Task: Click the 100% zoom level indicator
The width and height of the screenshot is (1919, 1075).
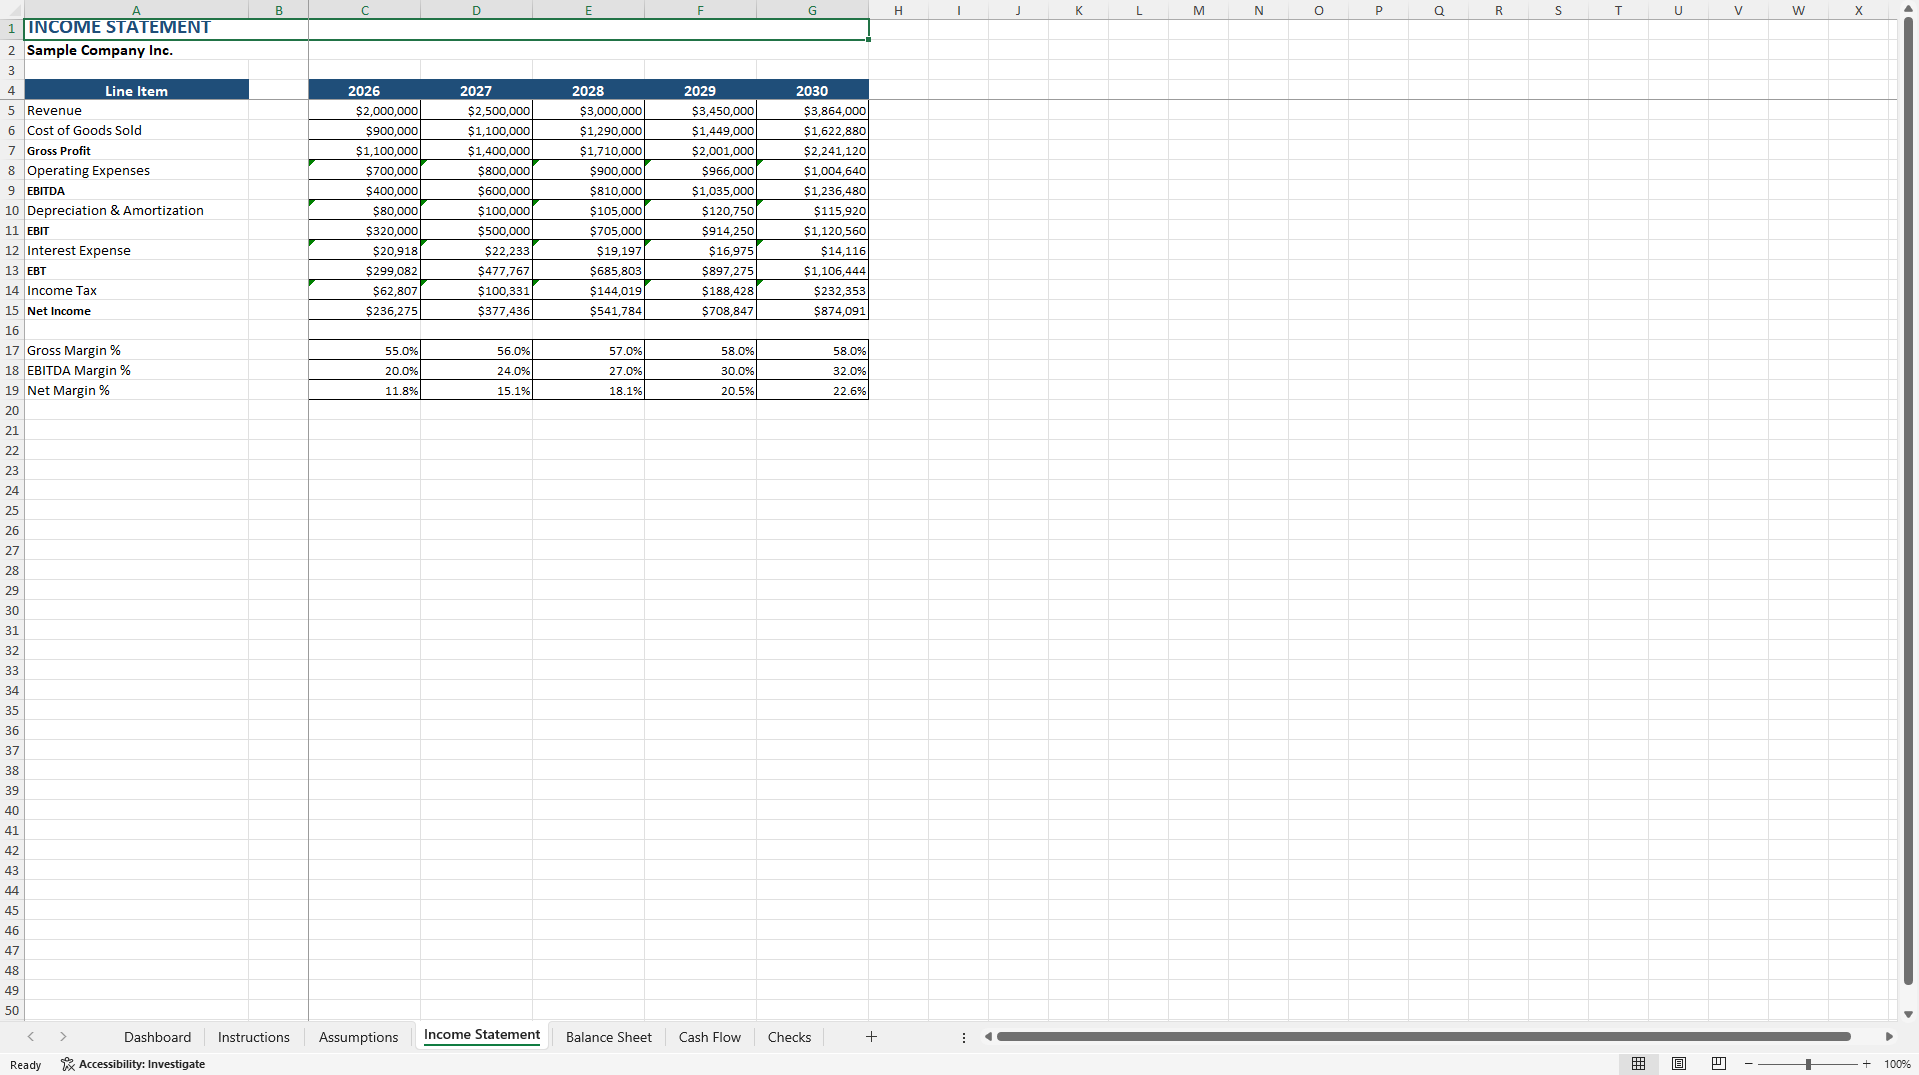Action: [1897, 1064]
